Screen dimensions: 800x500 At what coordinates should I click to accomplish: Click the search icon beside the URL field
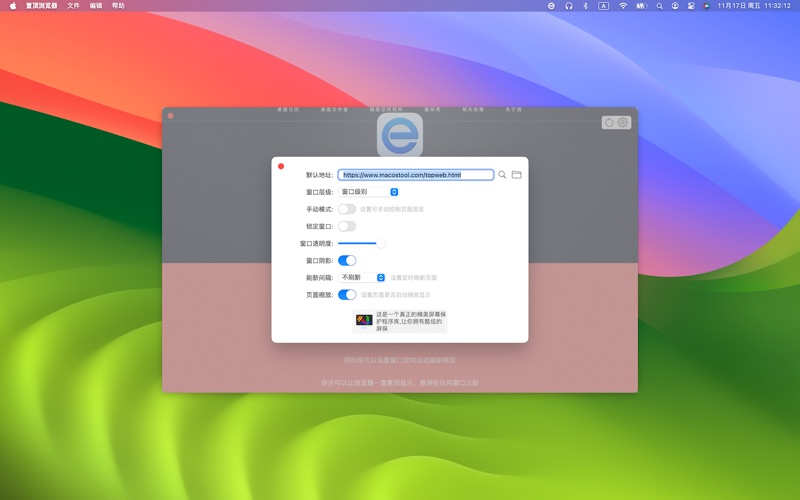(503, 175)
